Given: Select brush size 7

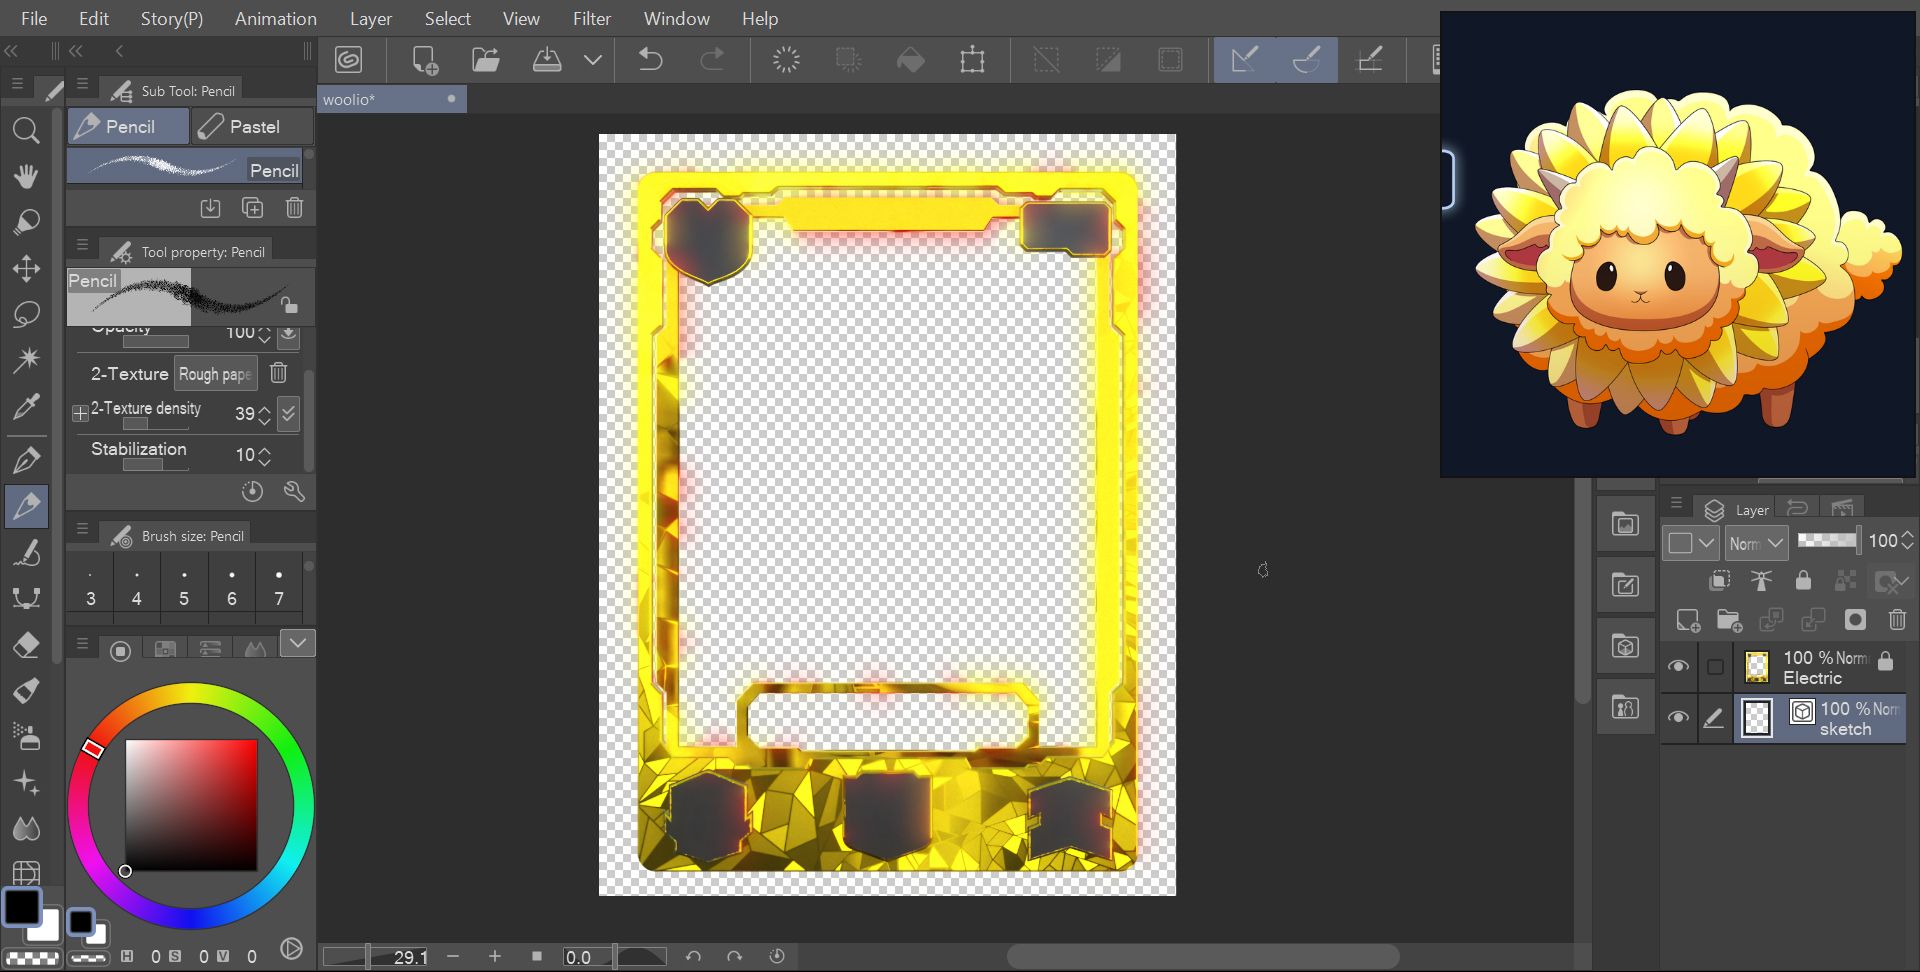Looking at the screenshot, I should click(x=279, y=586).
